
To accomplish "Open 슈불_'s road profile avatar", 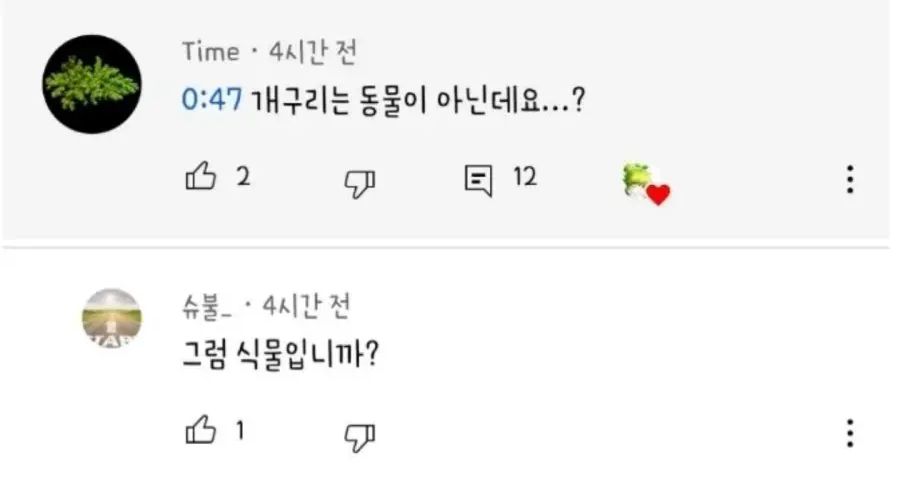I will 112,318.
